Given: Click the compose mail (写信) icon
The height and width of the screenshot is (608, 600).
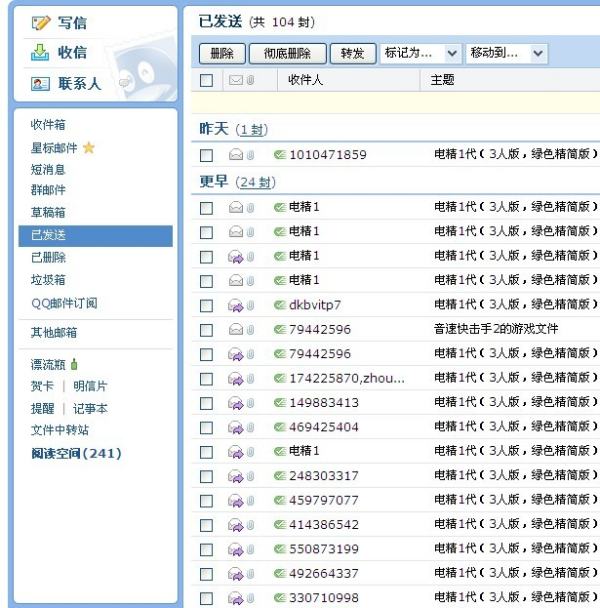Looking at the screenshot, I should [x=41, y=23].
